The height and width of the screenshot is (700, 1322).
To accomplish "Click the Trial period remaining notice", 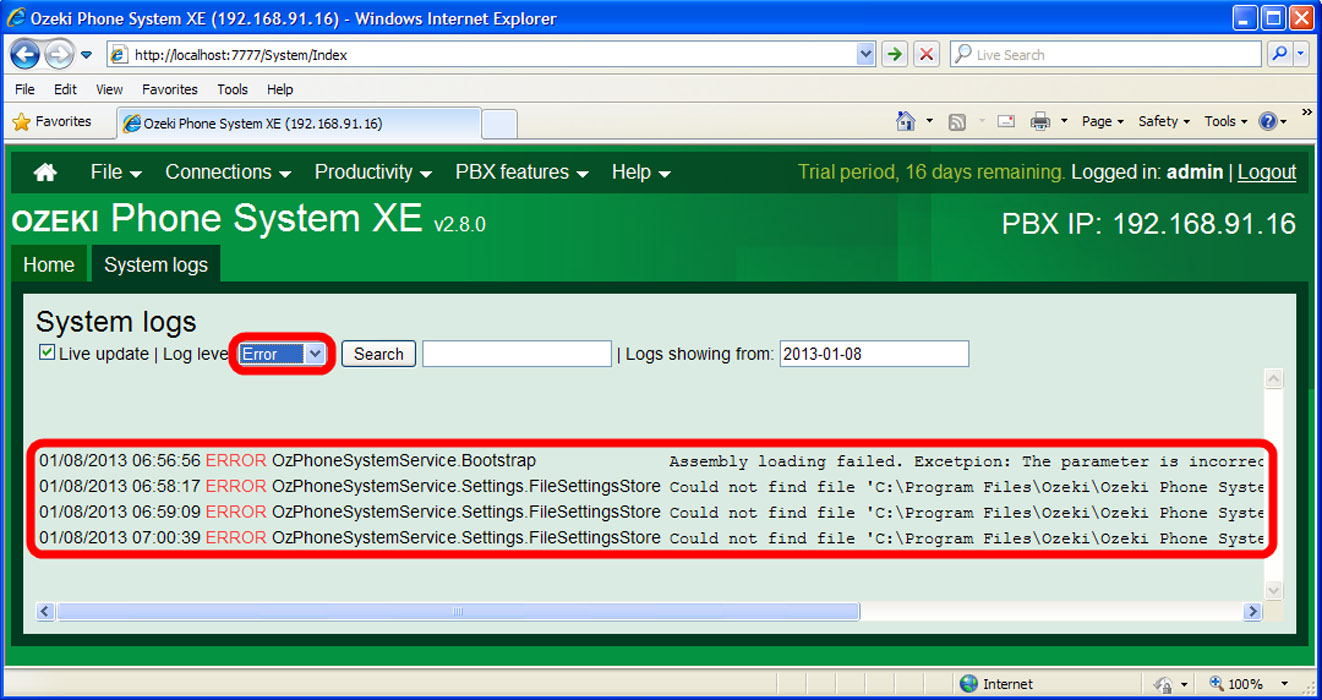I will pyautogui.click(x=931, y=172).
